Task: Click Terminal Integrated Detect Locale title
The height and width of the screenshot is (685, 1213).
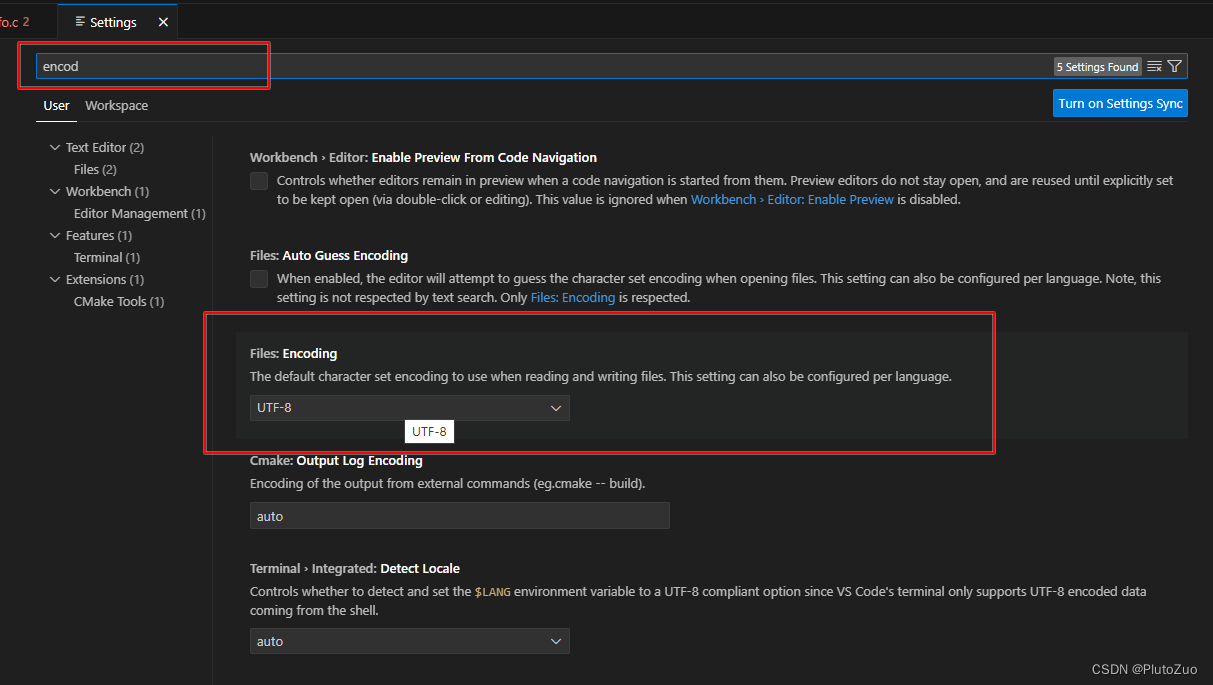Action: pyautogui.click(x=355, y=568)
